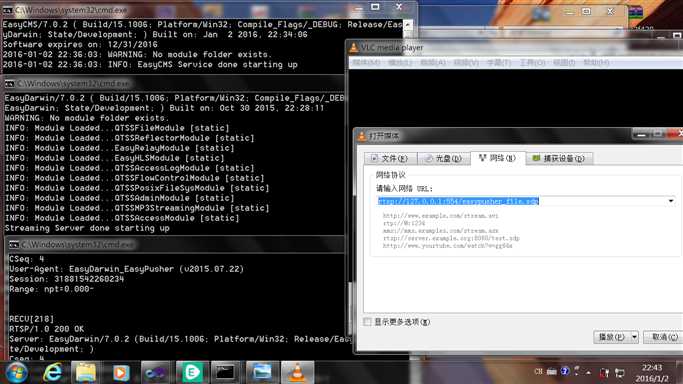Switch to Visual Studio taskbar icon
This screenshot has height=384, width=683.
(156, 373)
